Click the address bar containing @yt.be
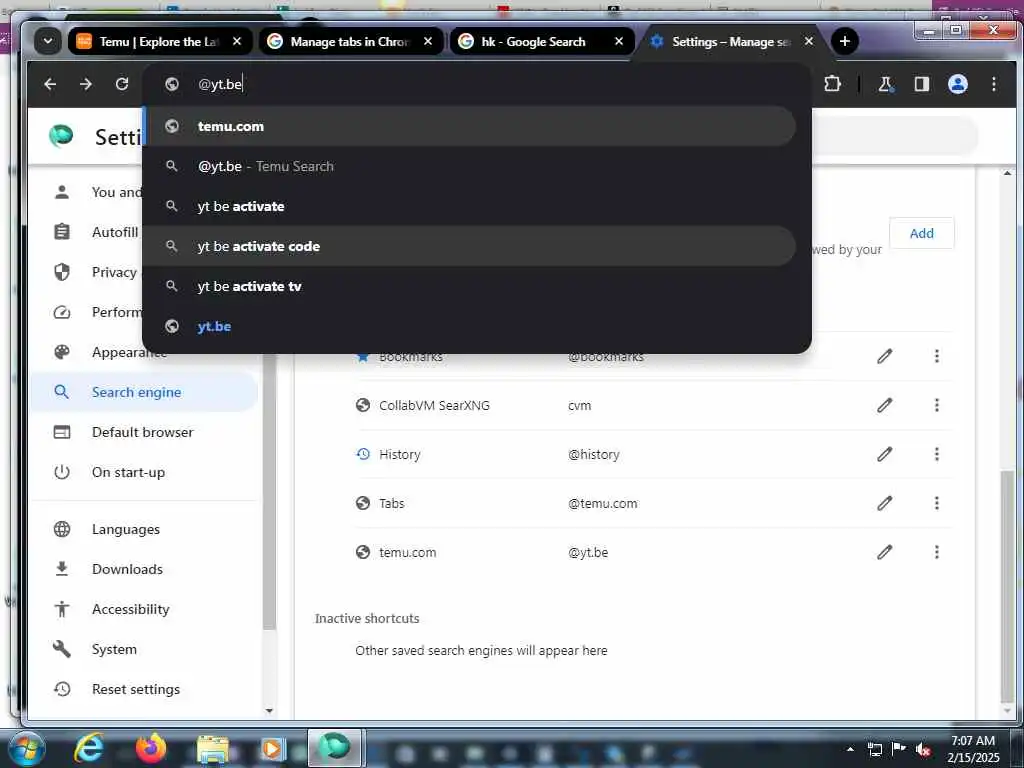This screenshot has height=768, width=1024. click(477, 84)
